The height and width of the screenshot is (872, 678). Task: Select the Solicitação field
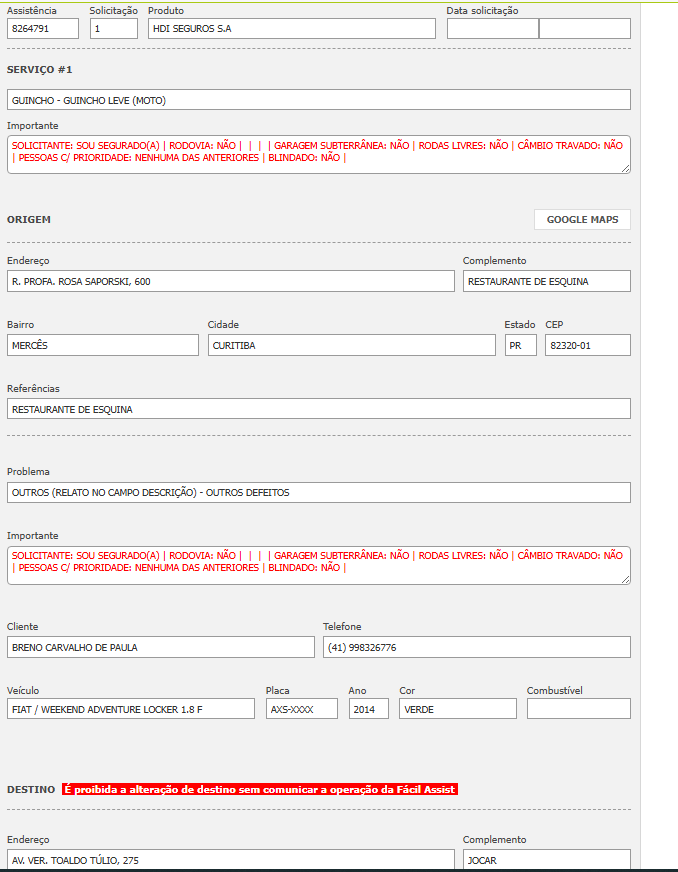(x=113, y=29)
